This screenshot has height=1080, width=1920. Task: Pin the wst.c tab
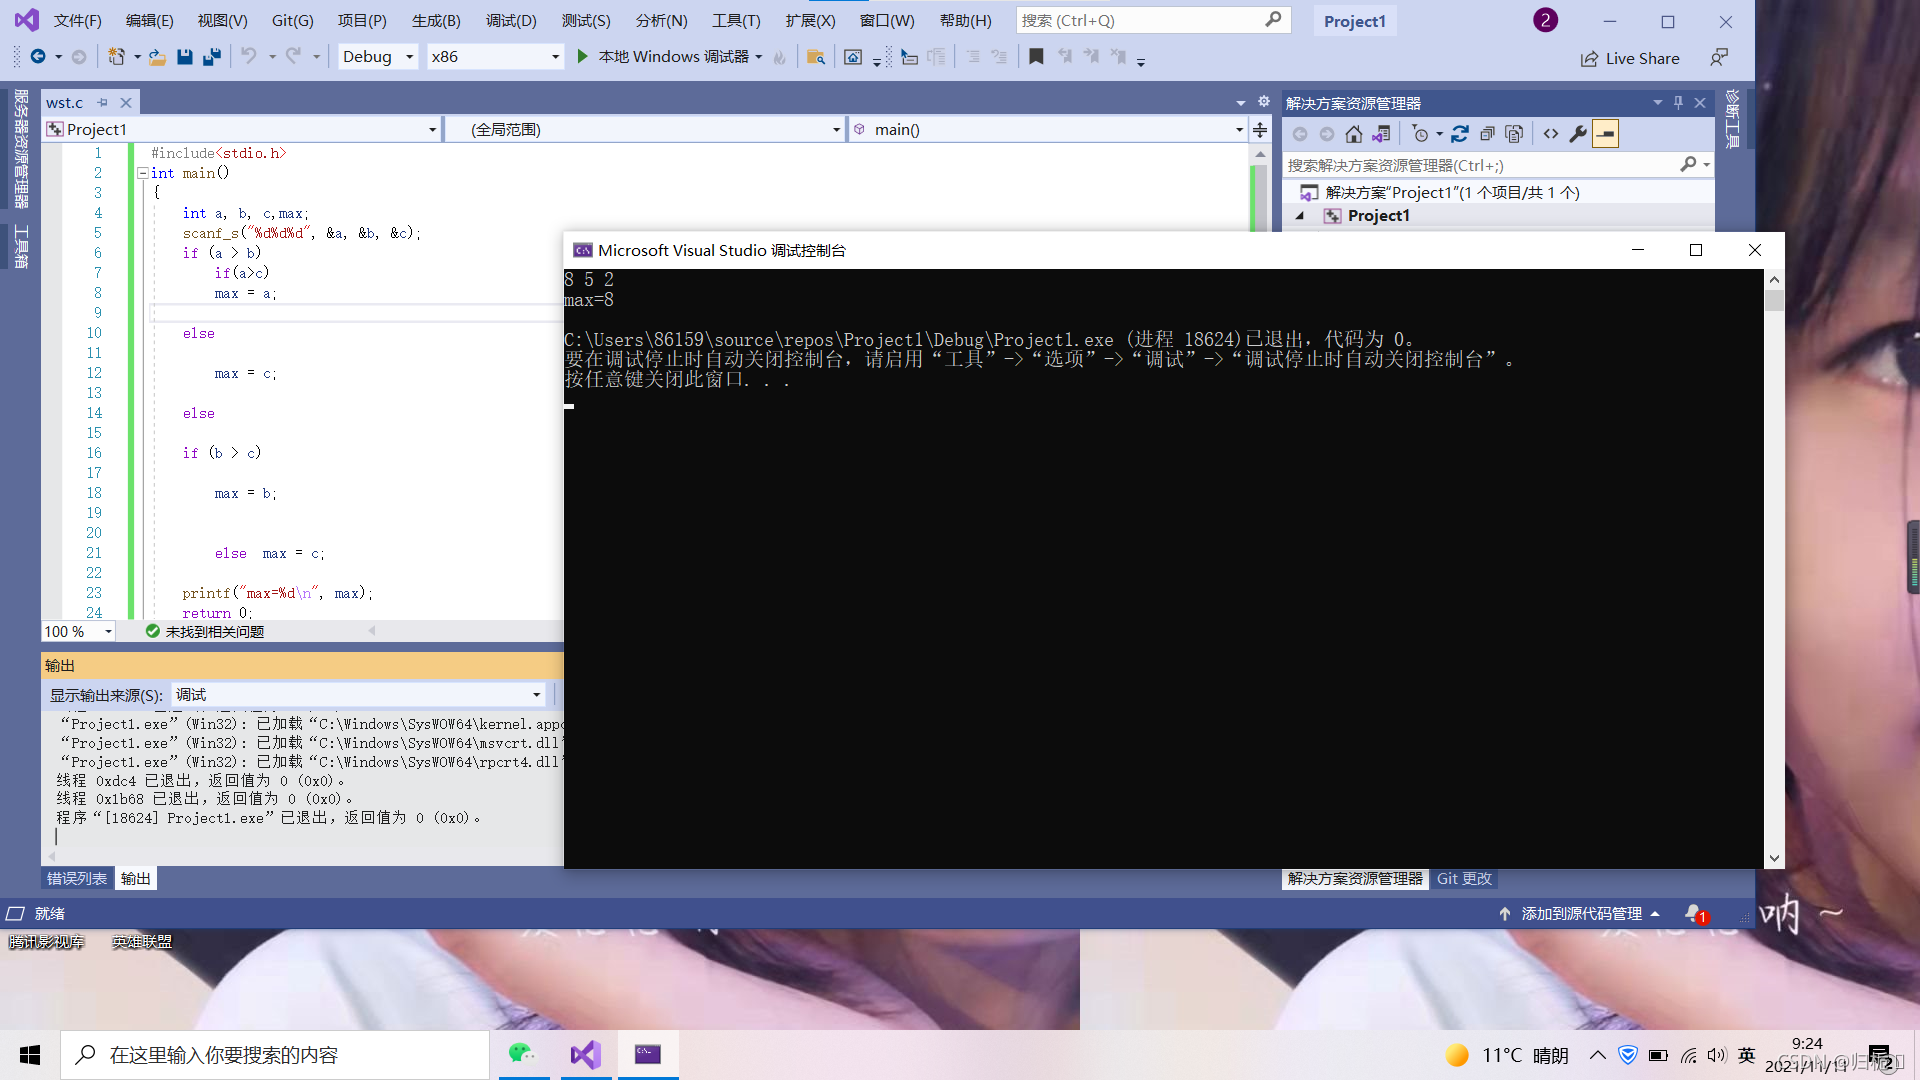102,103
